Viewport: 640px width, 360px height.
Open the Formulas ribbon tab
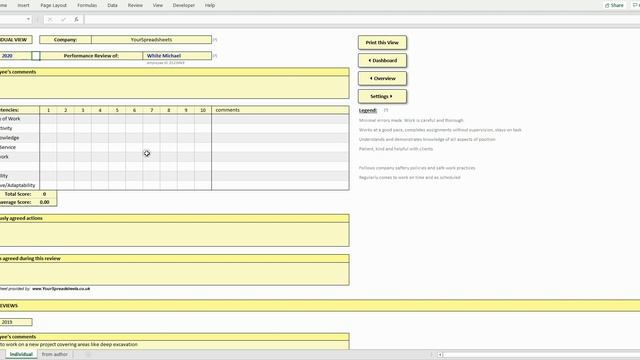87,5
